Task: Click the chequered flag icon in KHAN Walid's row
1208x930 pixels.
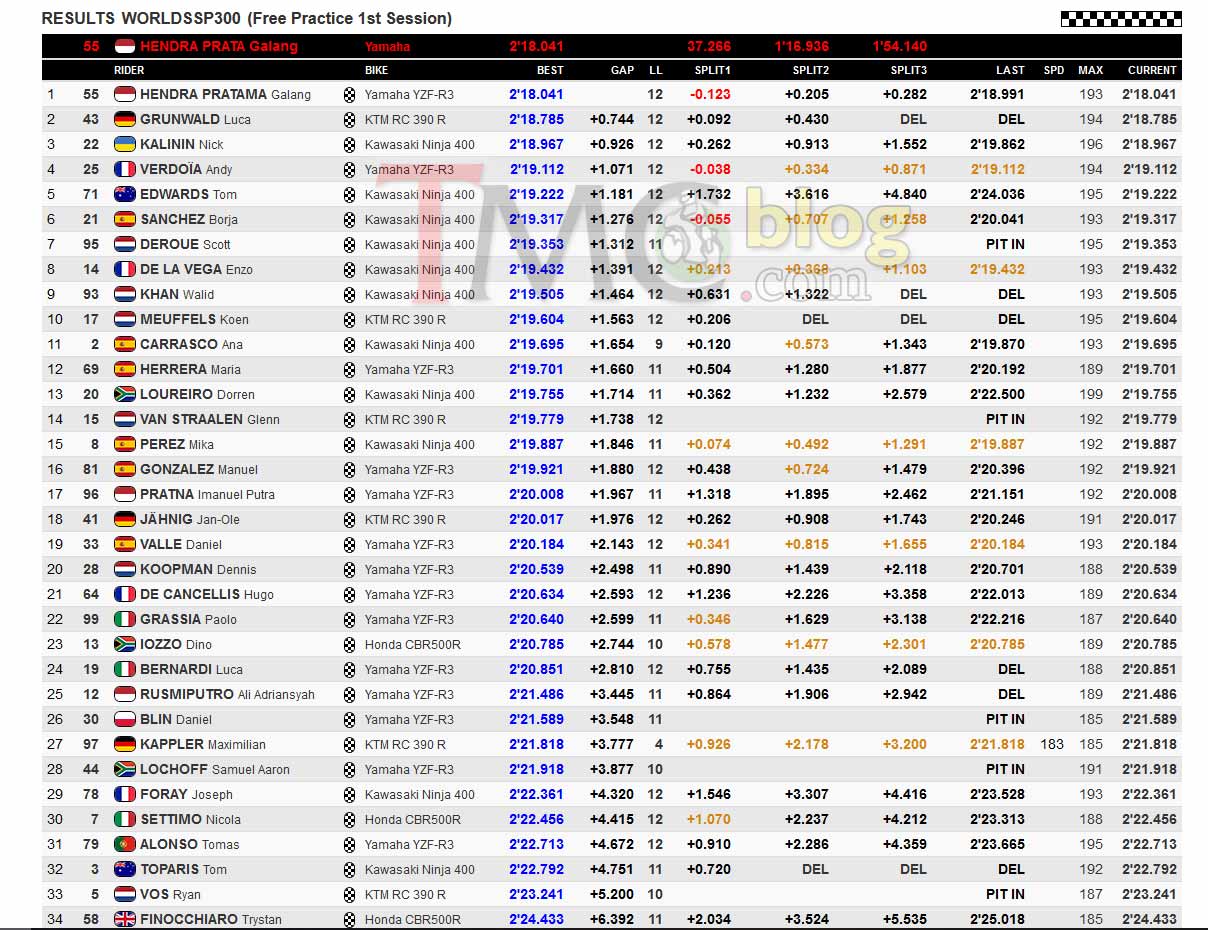Action: [349, 294]
